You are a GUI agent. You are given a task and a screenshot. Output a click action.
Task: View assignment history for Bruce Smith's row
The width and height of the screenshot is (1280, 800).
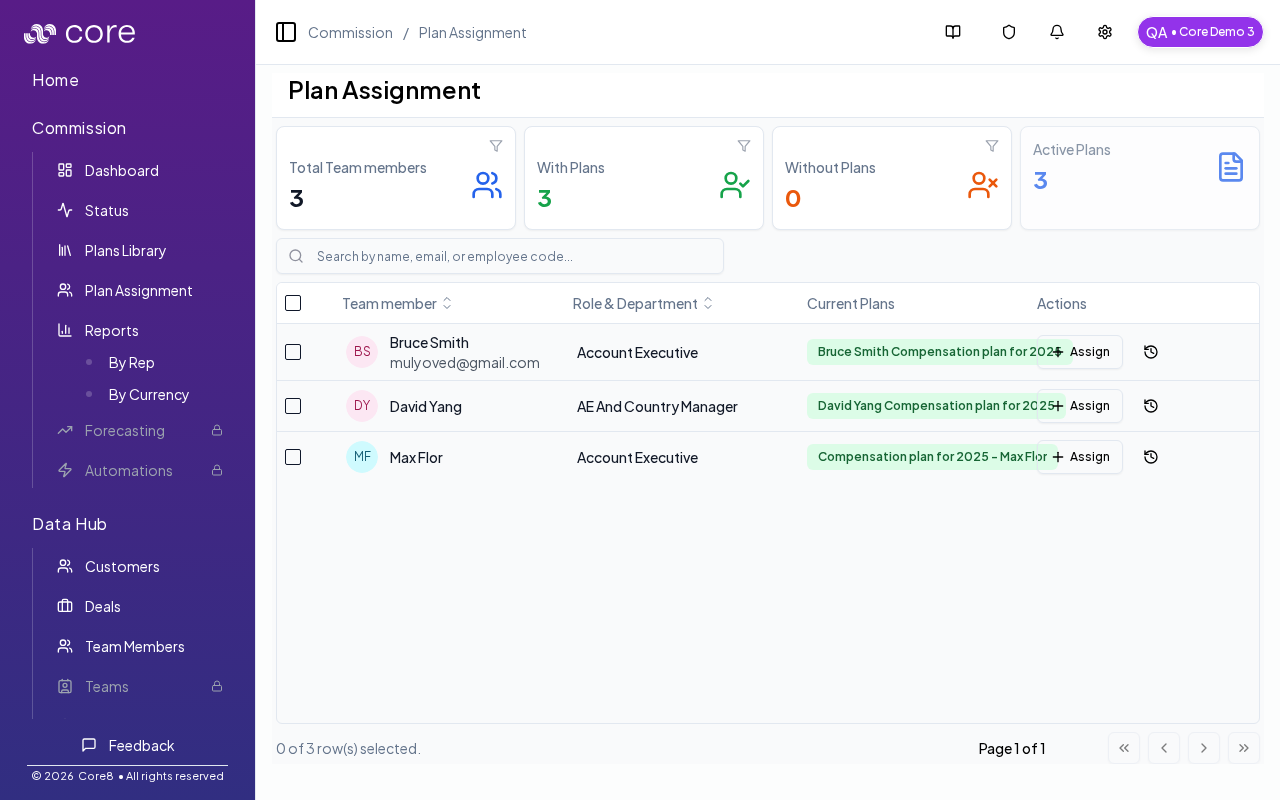click(x=1151, y=352)
